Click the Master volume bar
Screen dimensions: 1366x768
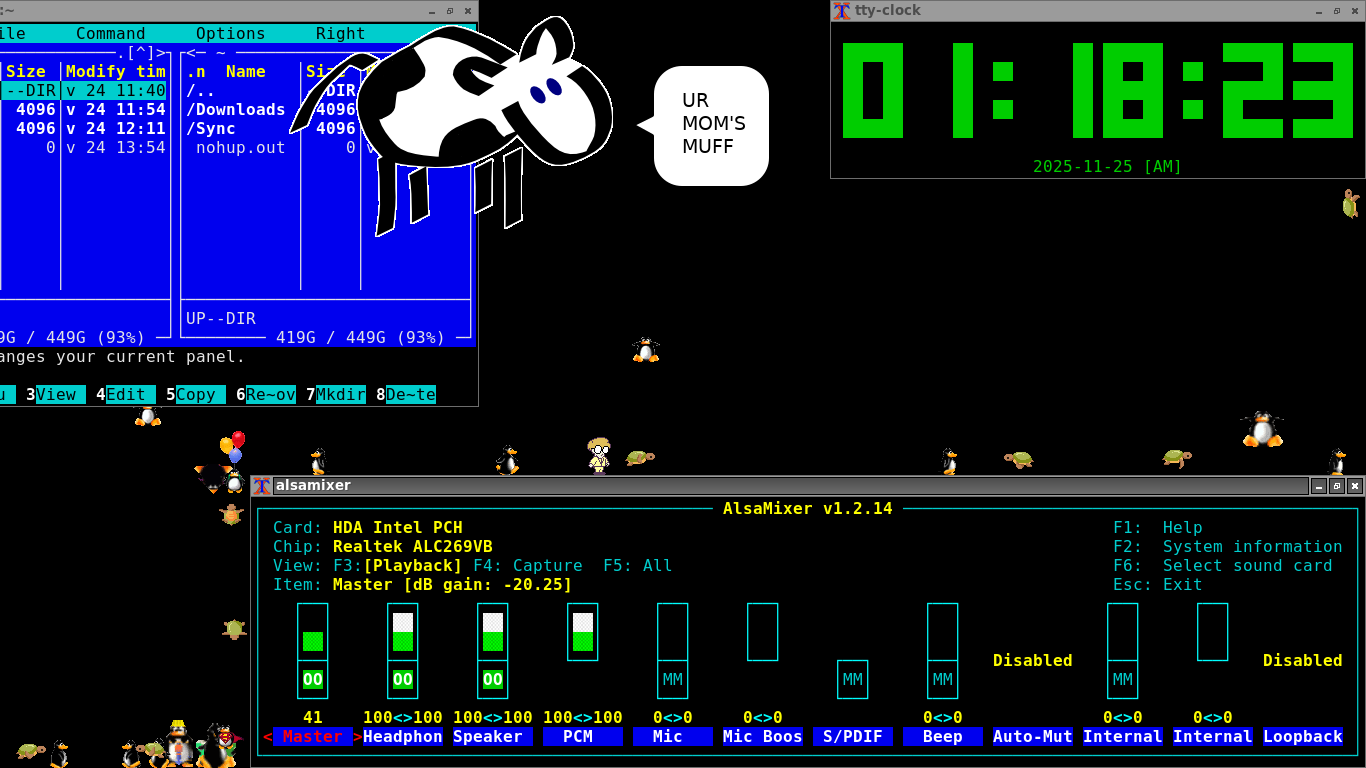[313, 632]
